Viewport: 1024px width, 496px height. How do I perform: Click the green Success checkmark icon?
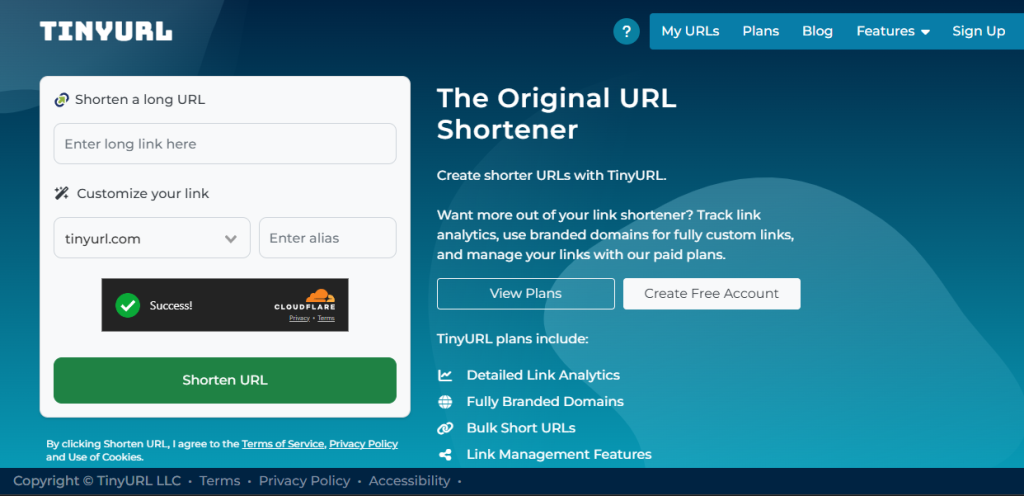(x=128, y=305)
